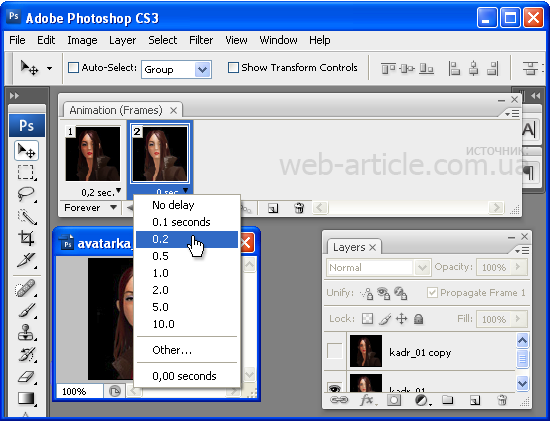Select the Healing Brush tool
The width and height of the screenshot is (550, 422).
(26, 288)
